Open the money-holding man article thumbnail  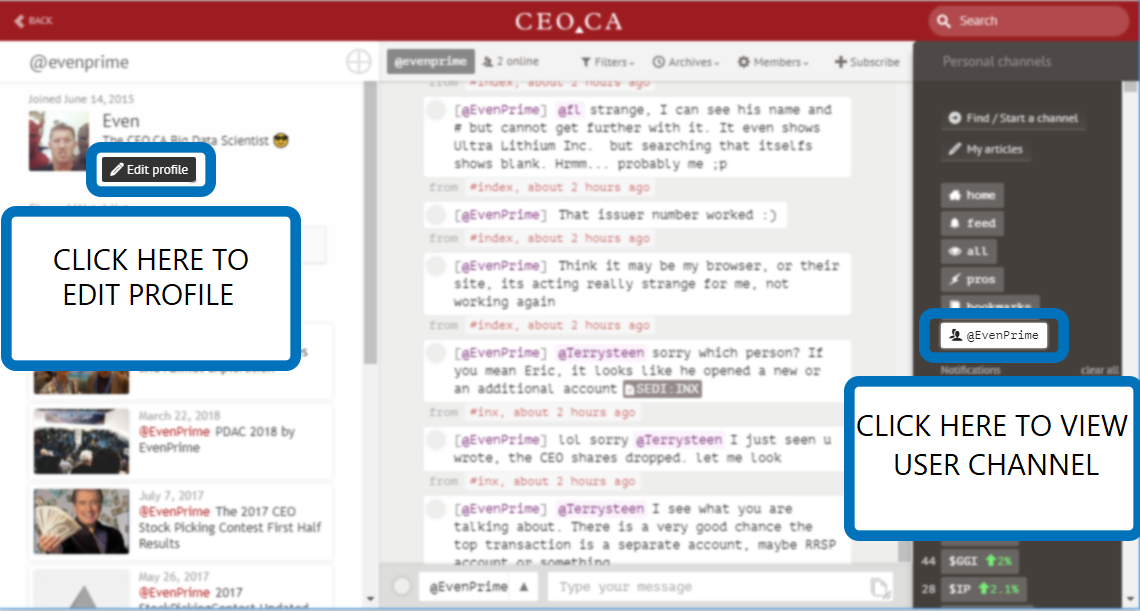click(x=81, y=521)
